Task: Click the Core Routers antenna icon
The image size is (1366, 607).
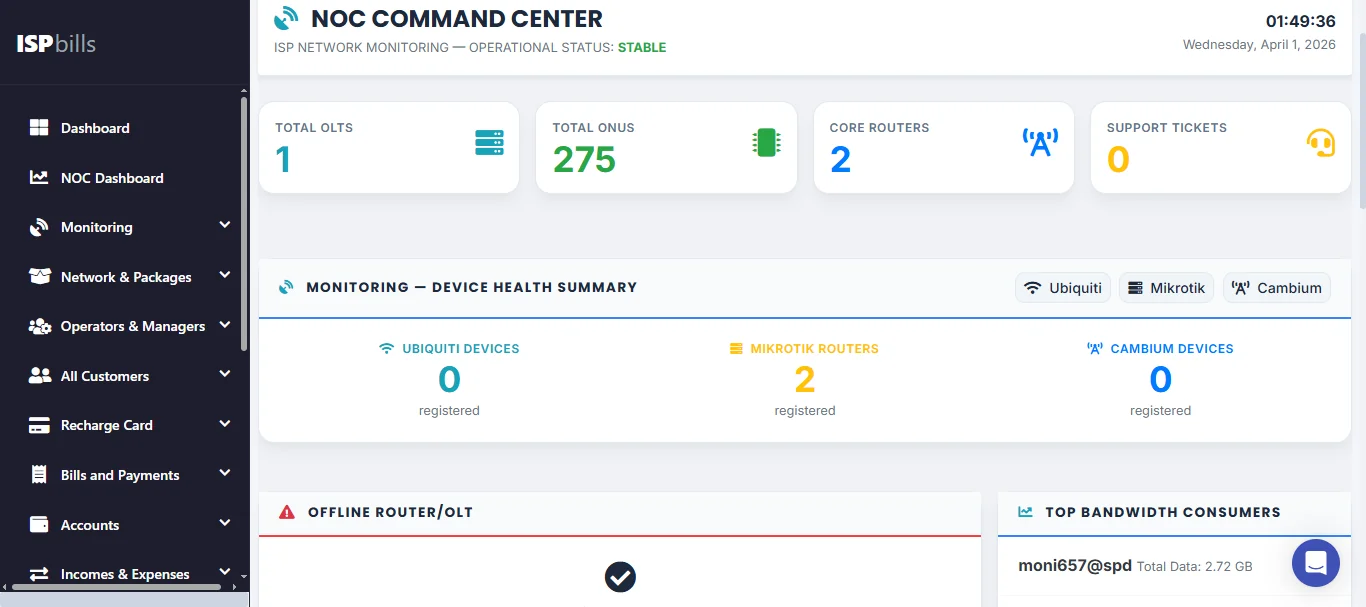Action: [1040, 142]
